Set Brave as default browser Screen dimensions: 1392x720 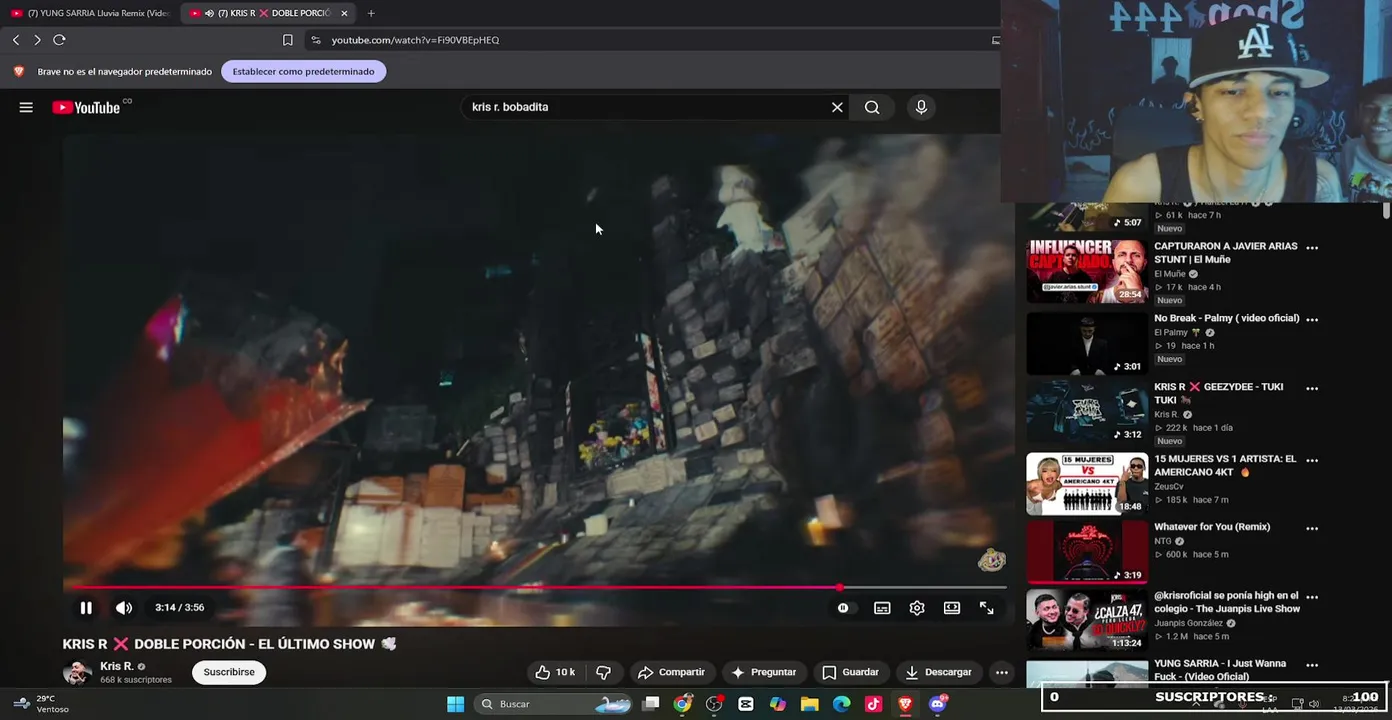pos(303,71)
